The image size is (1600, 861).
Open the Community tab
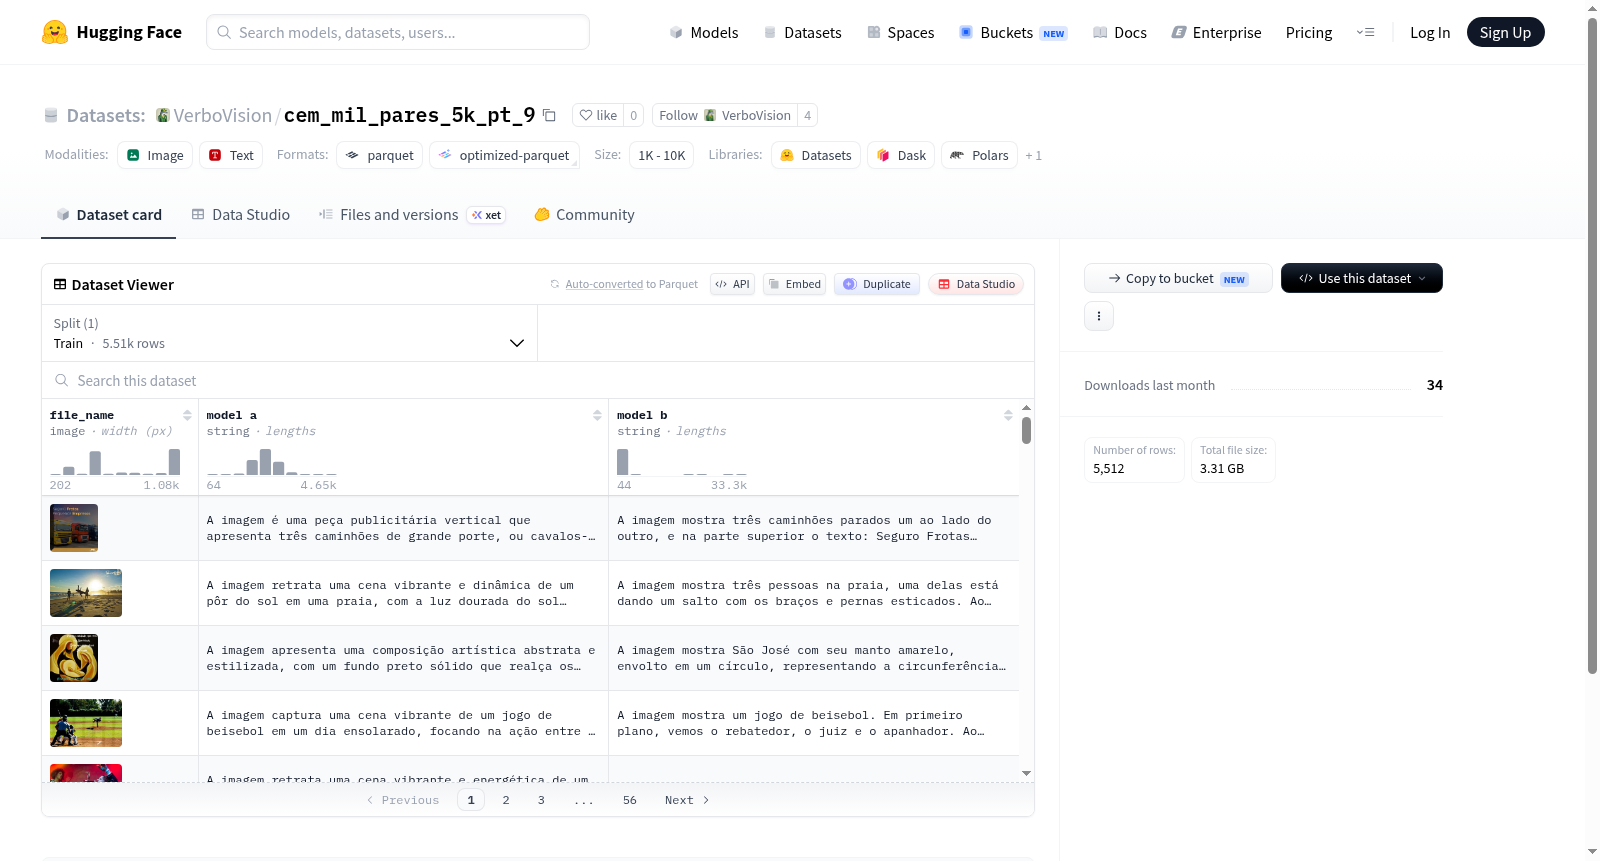click(585, 214)
